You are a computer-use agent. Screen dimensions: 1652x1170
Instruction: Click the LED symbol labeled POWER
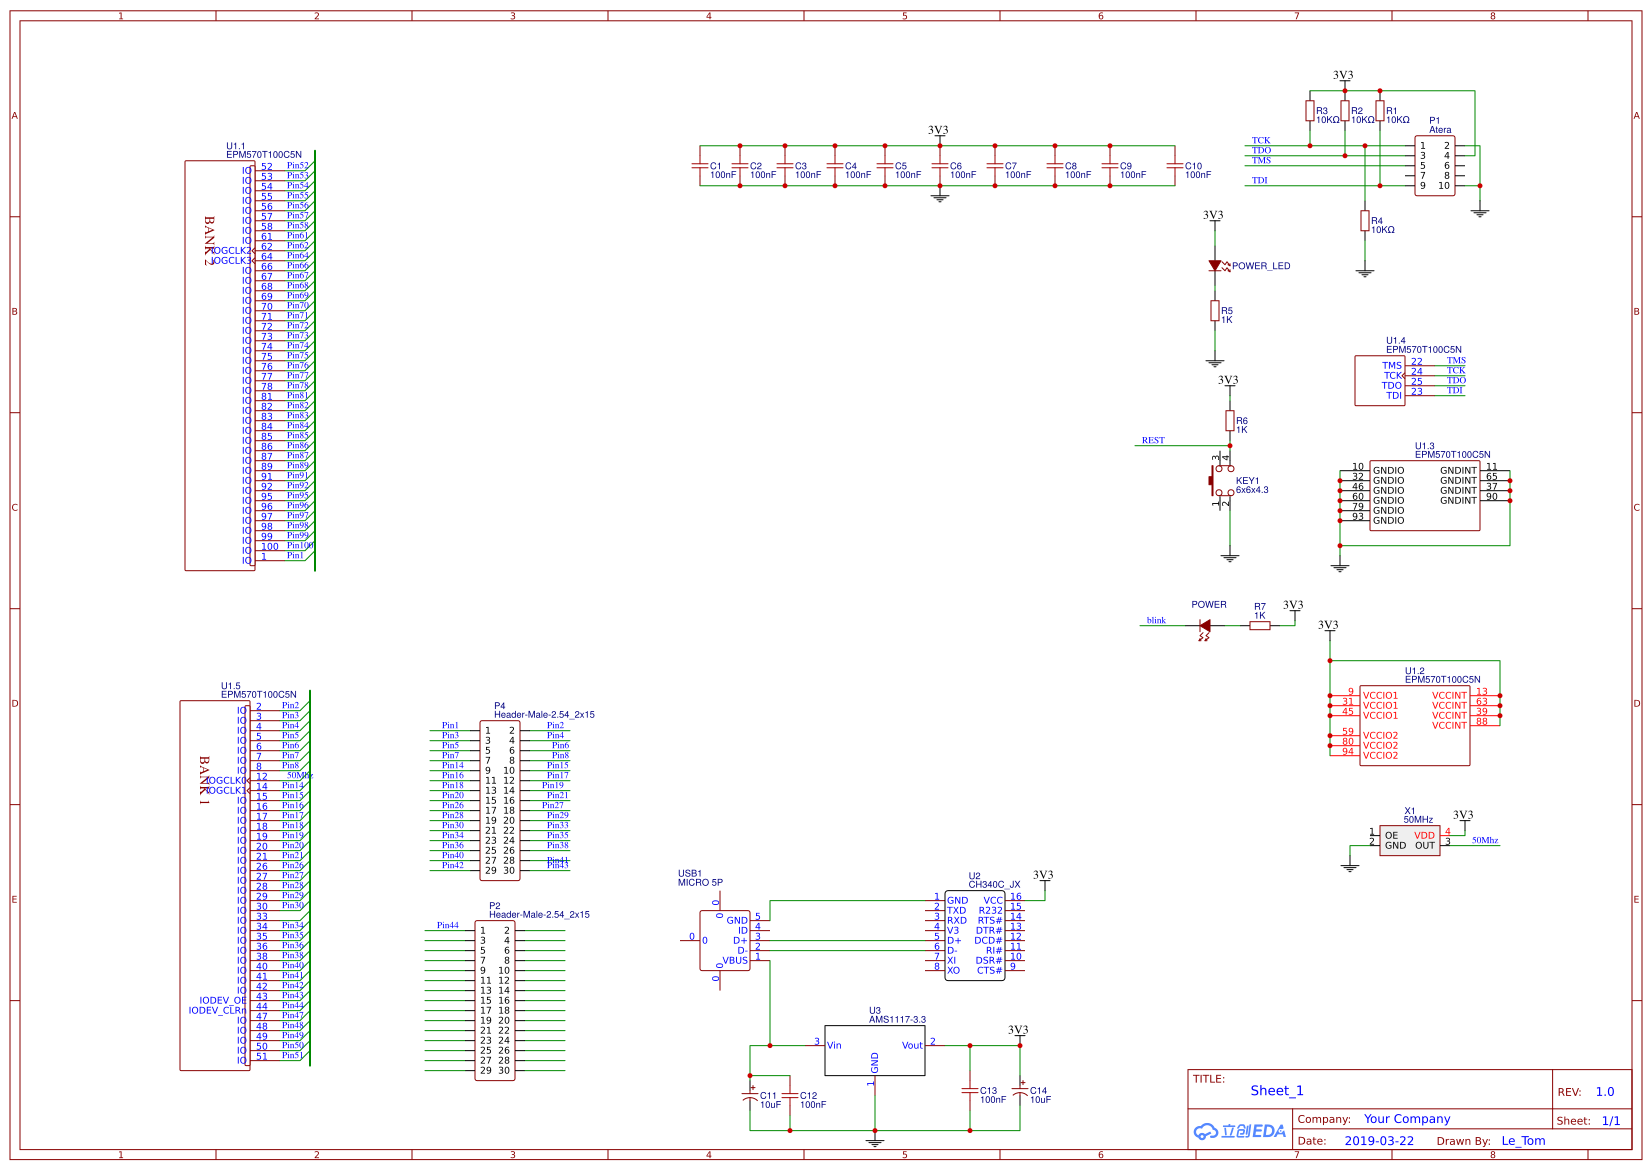point(1205,626)
